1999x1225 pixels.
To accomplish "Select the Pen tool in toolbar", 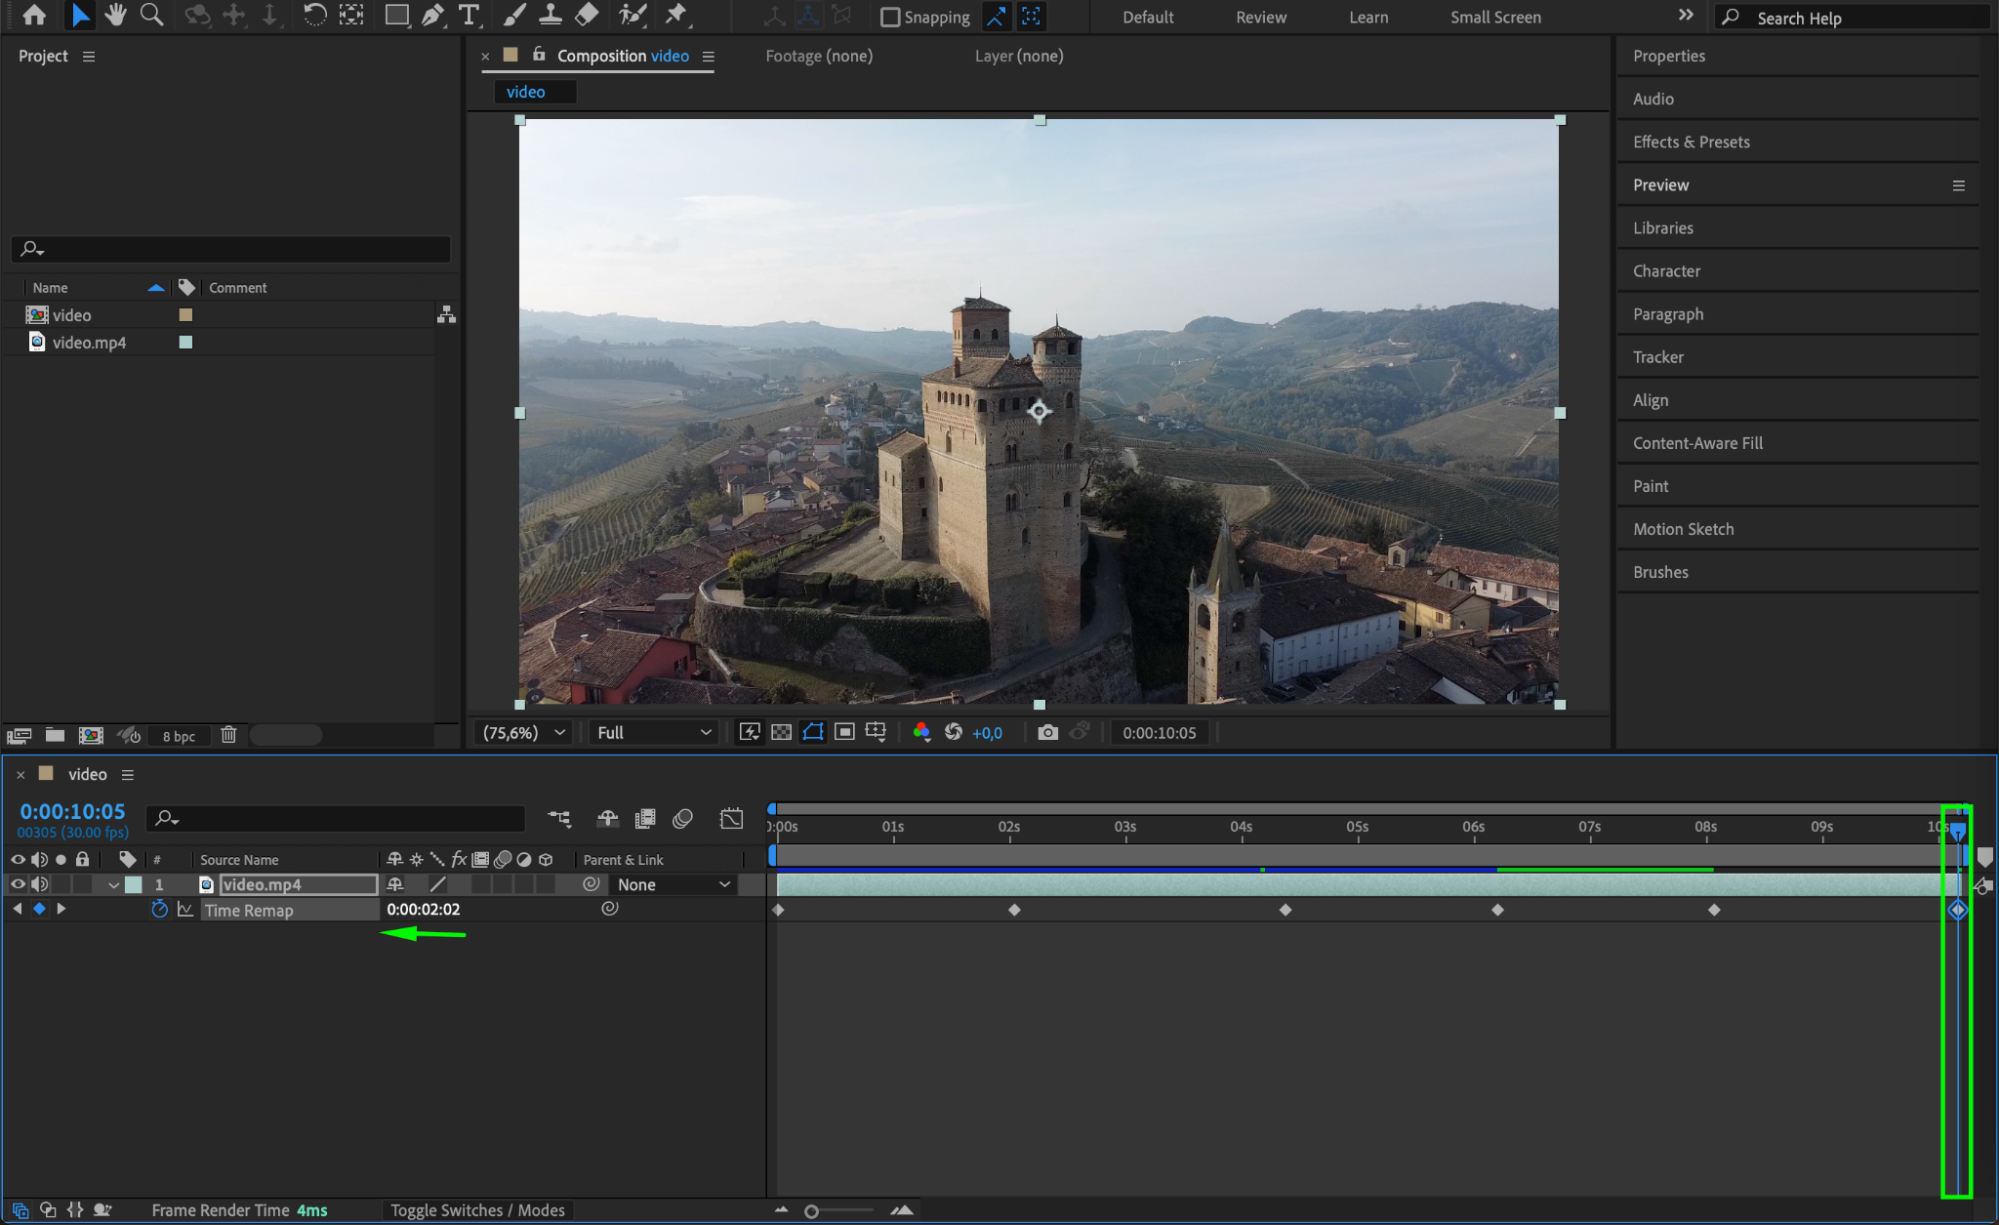I will tap(432, 15).
